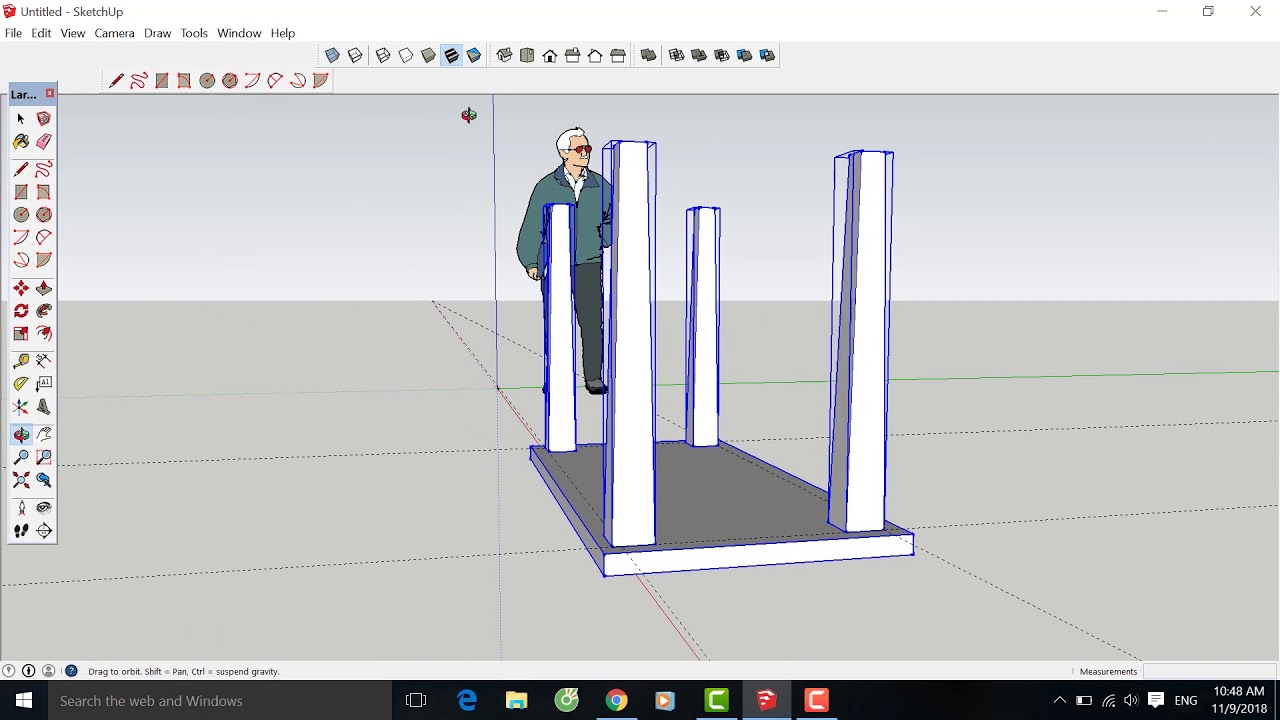The height and width of the screenshot is (720, 1280).
Task: Select the Select arrow tool
Action: click(x=21, y=119)
